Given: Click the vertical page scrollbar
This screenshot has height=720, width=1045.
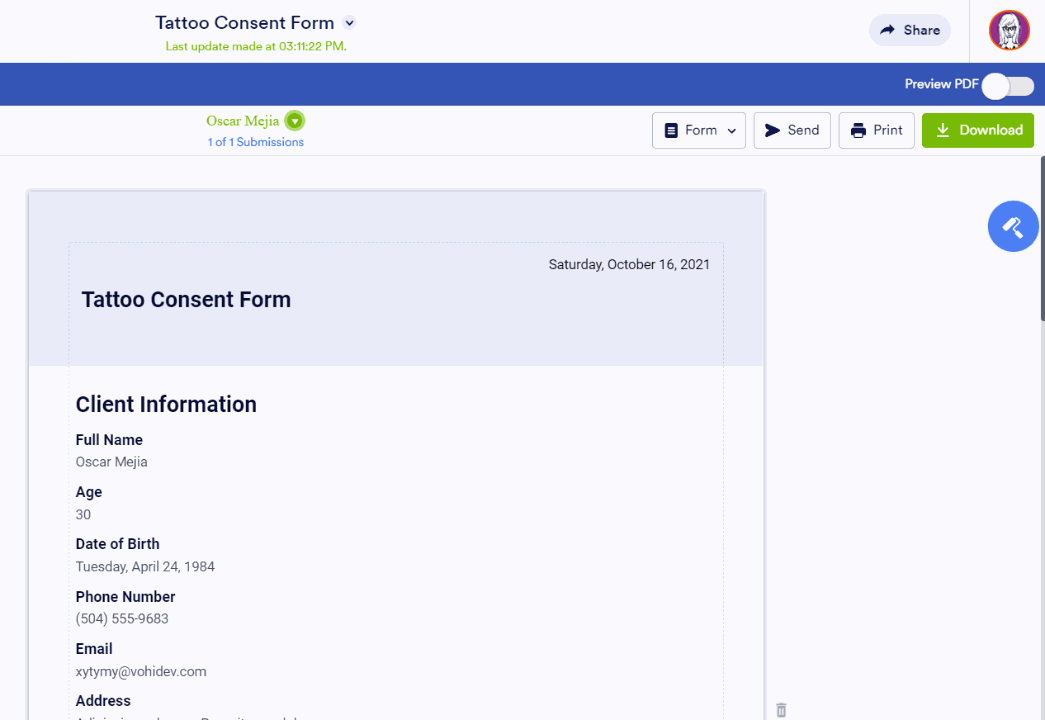Looking at the screenshot, I should point(1042,240).
